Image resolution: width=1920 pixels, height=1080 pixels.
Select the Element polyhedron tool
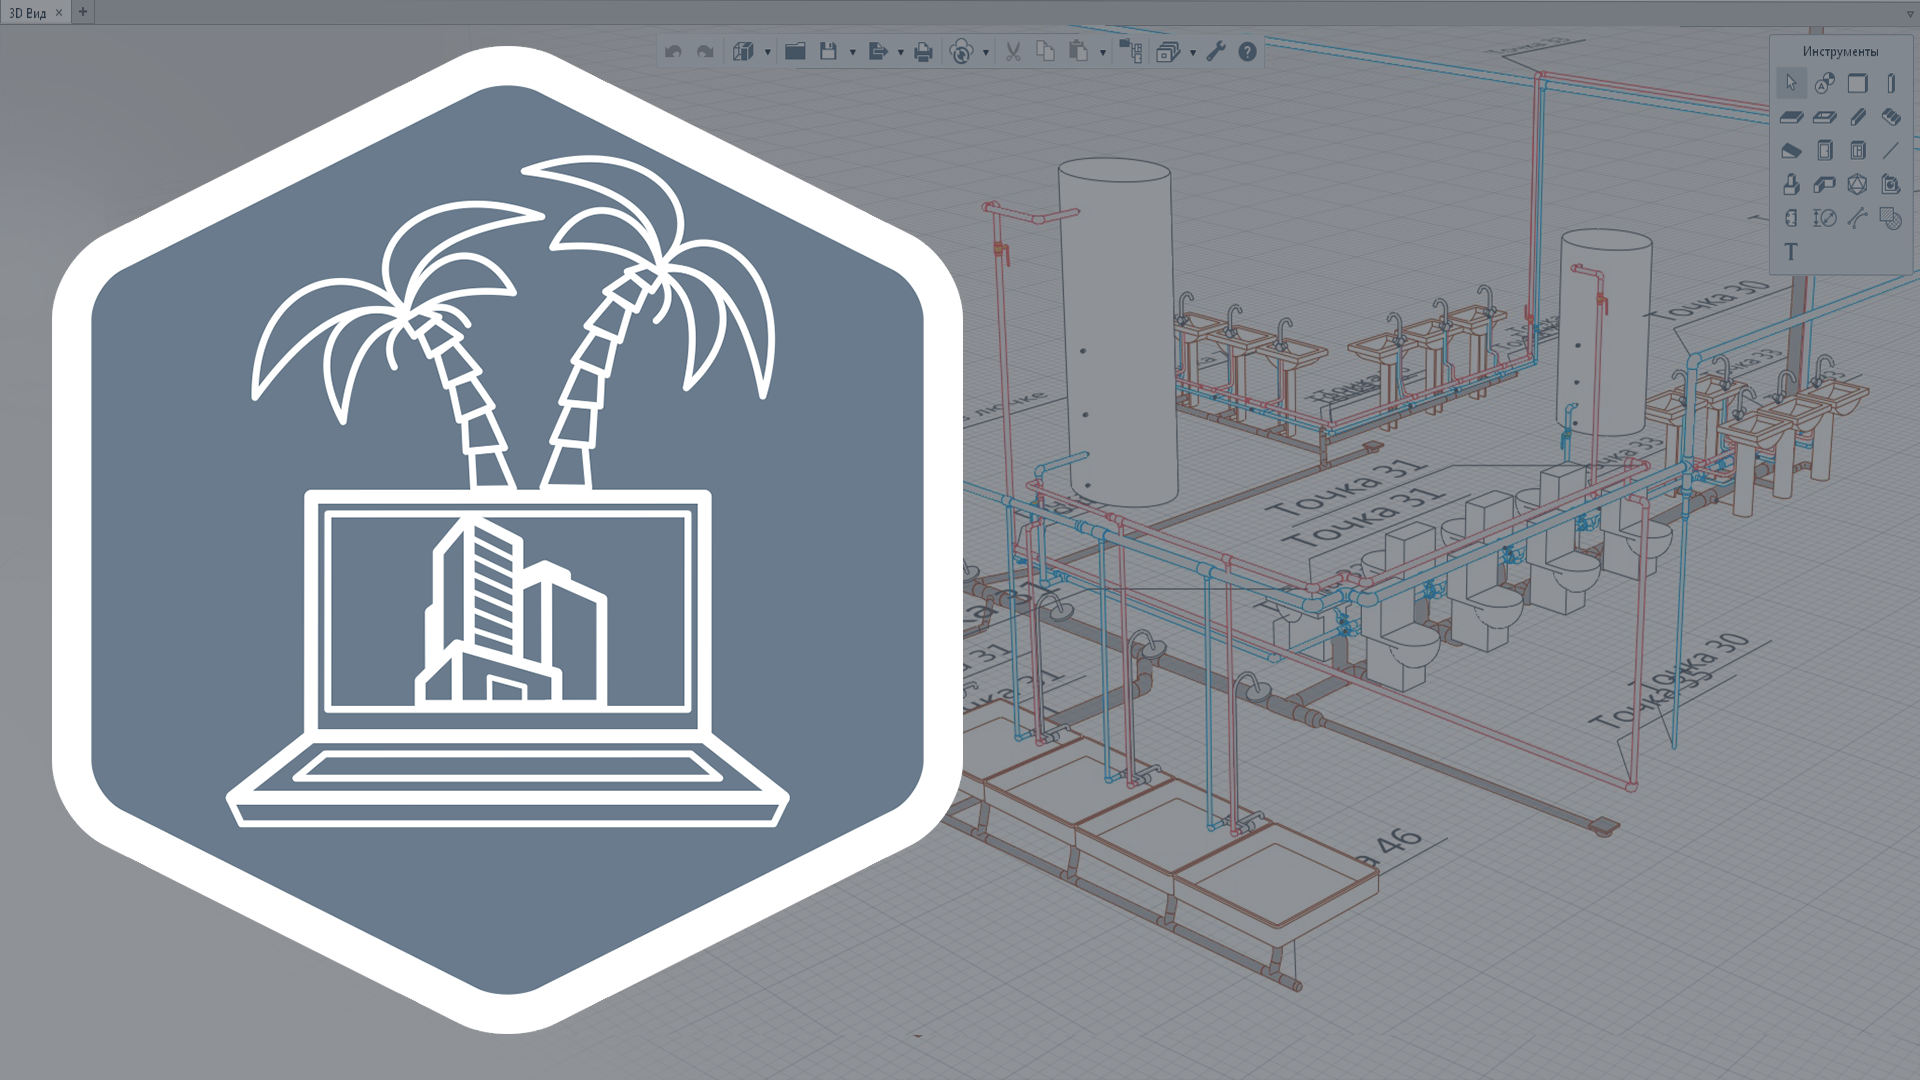[1857, 185]
